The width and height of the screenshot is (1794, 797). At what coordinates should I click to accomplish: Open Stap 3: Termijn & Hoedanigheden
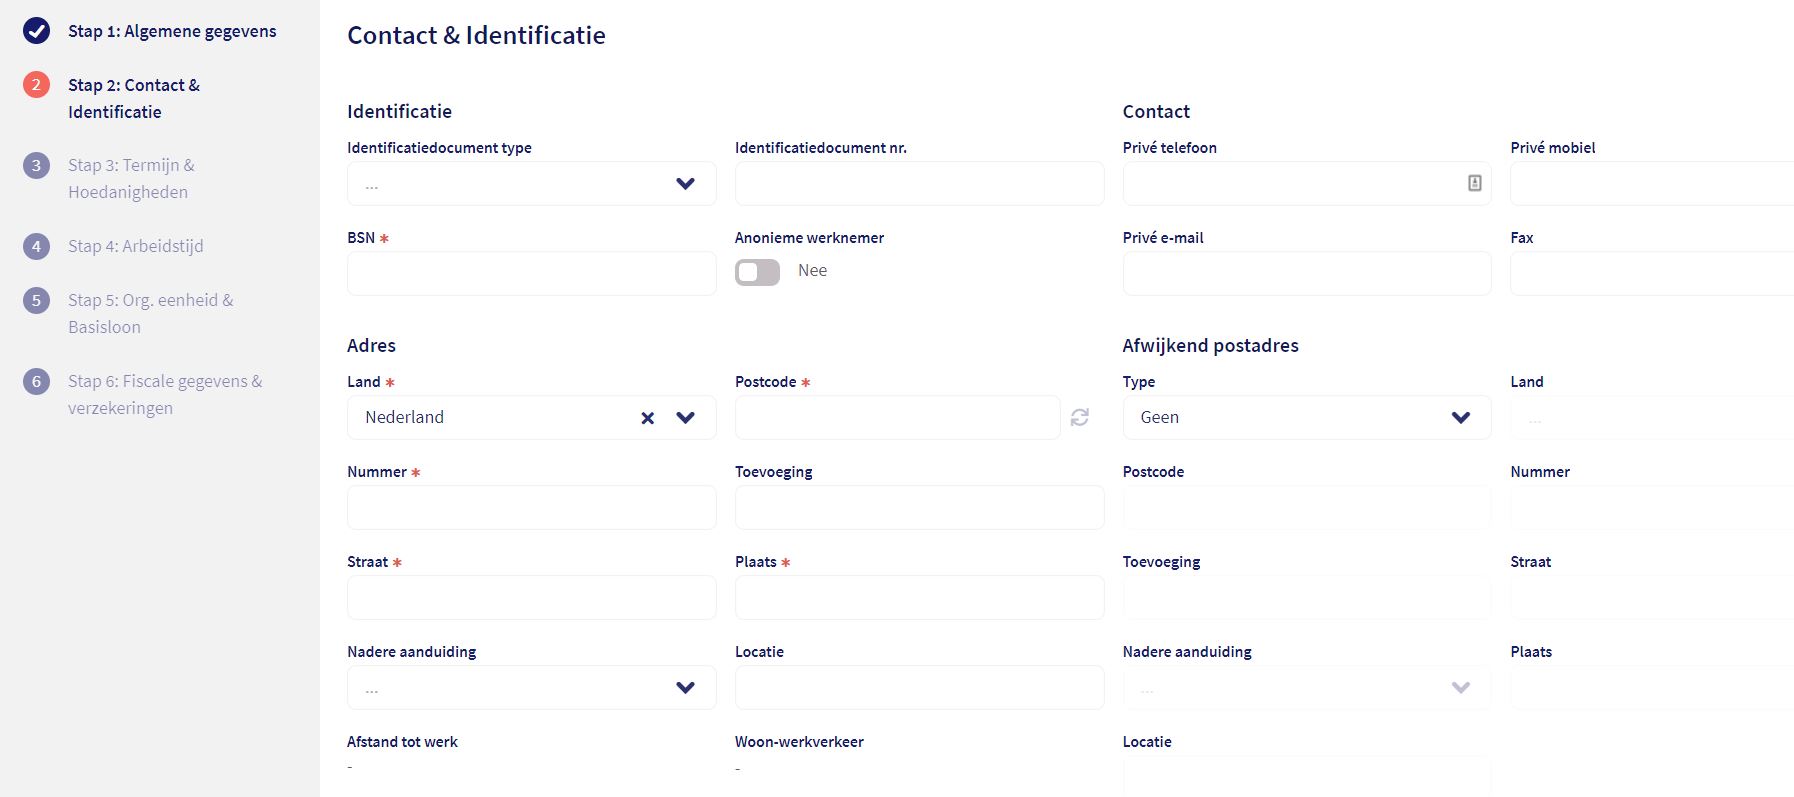click(131, 178)
